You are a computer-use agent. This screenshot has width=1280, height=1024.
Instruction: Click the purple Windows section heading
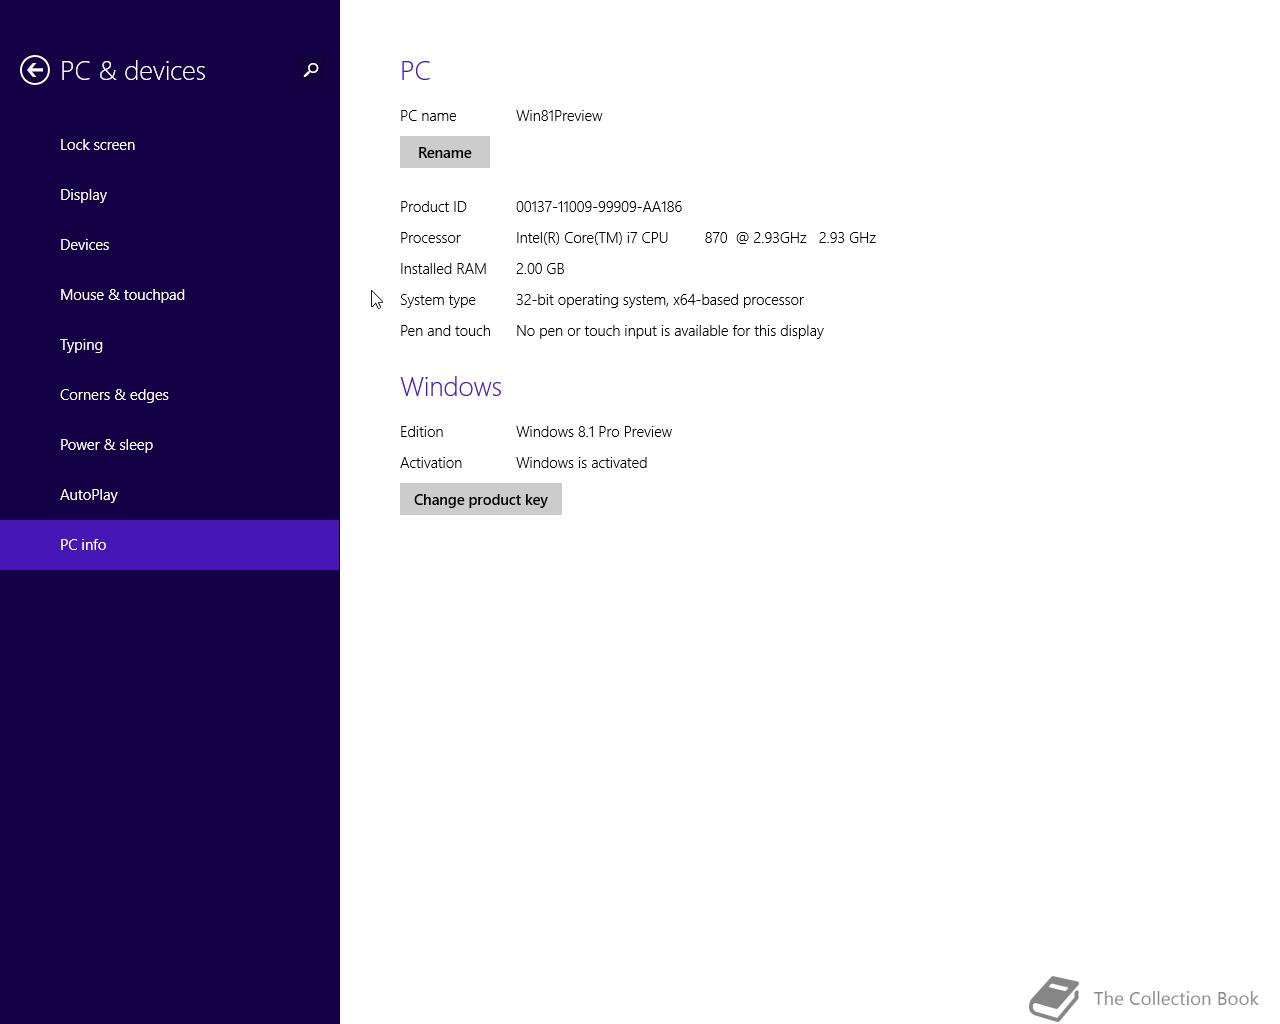click(451, 387)
